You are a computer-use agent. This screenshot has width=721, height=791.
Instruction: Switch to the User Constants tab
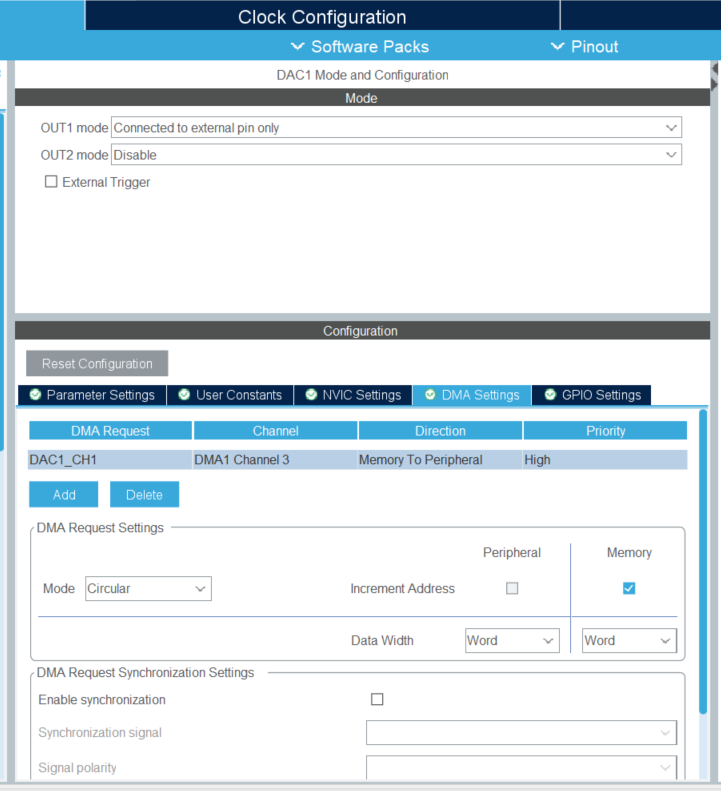230,395
